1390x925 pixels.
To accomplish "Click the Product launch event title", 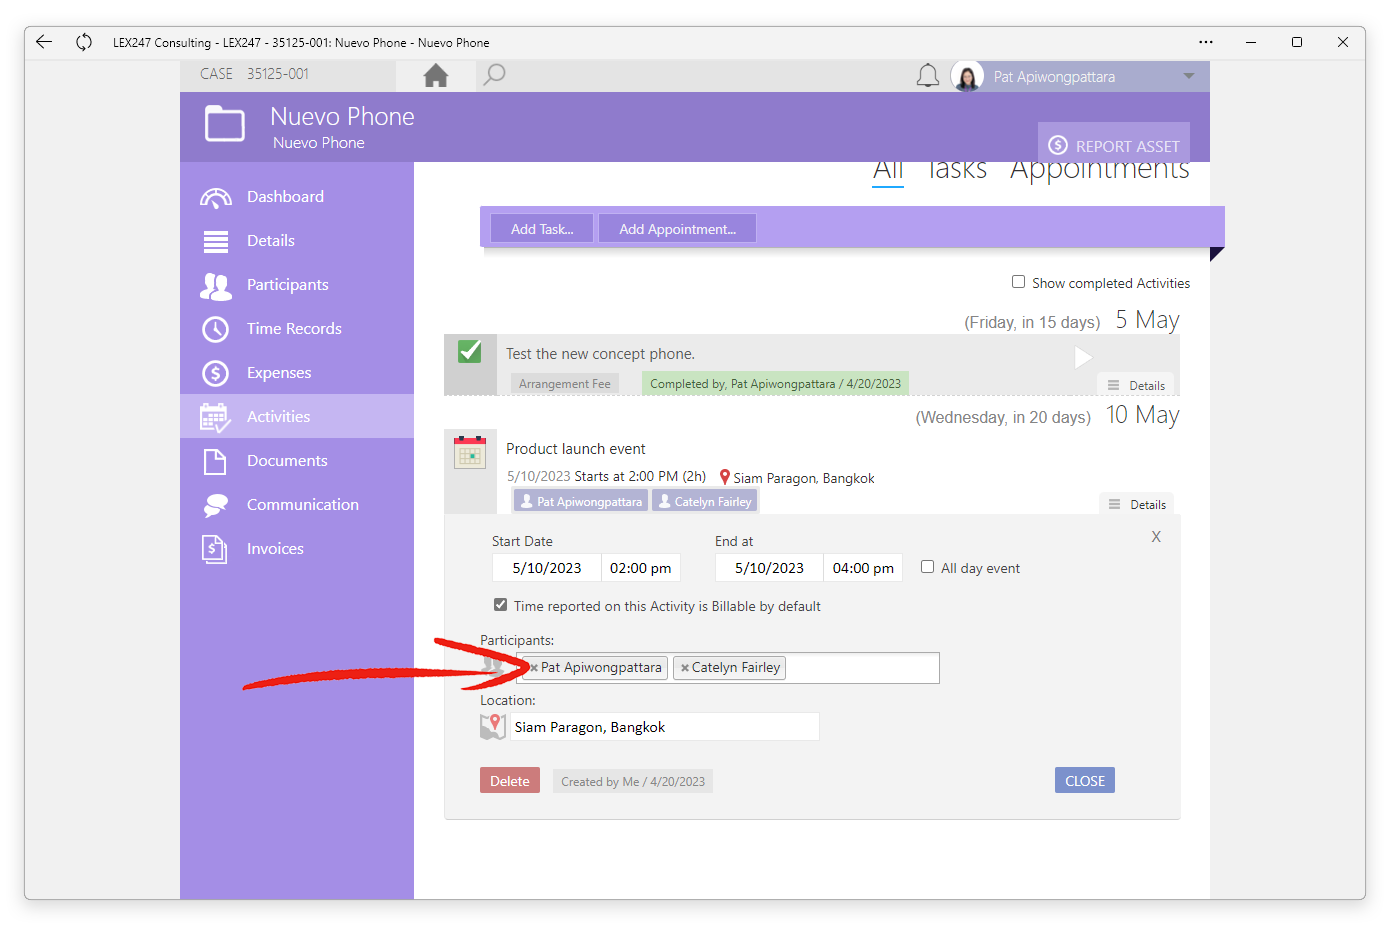I will click(x=576, y=449).
